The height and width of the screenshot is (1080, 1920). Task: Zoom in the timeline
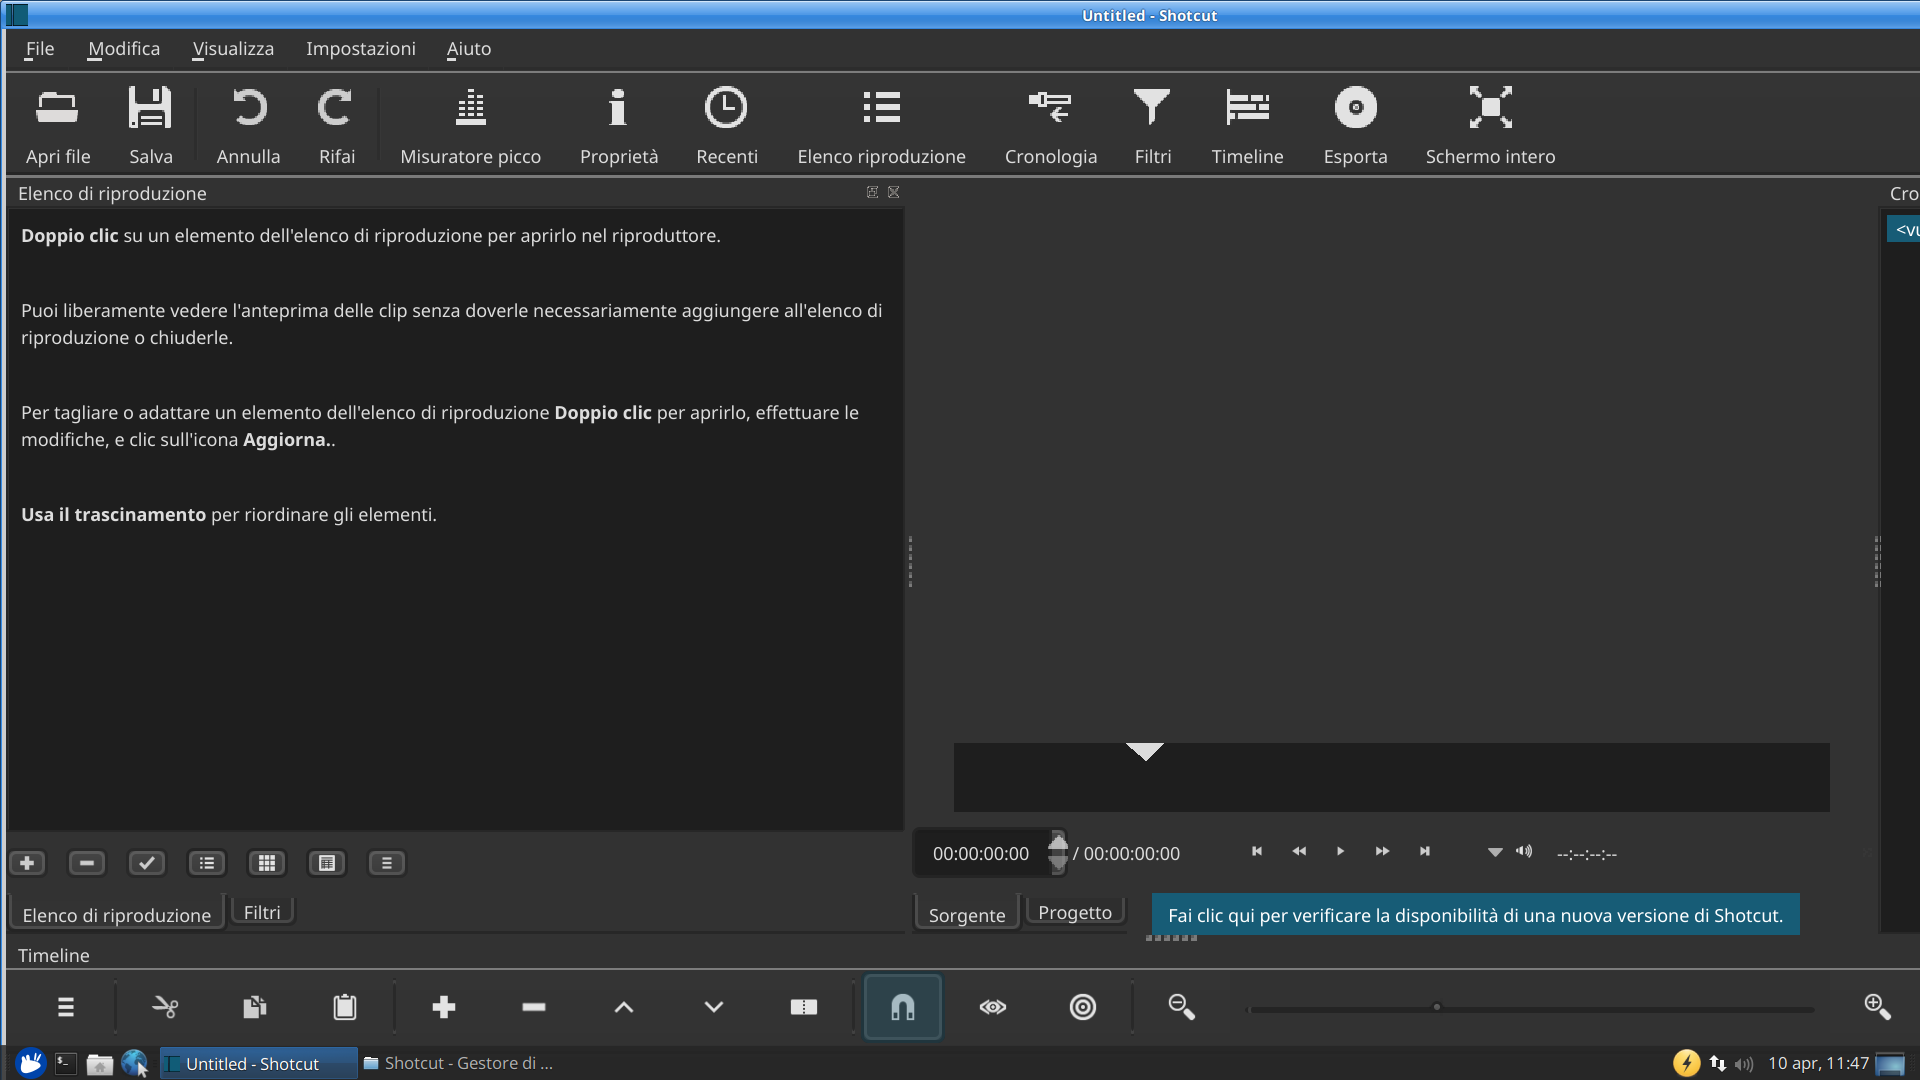coord(1877,1007)
